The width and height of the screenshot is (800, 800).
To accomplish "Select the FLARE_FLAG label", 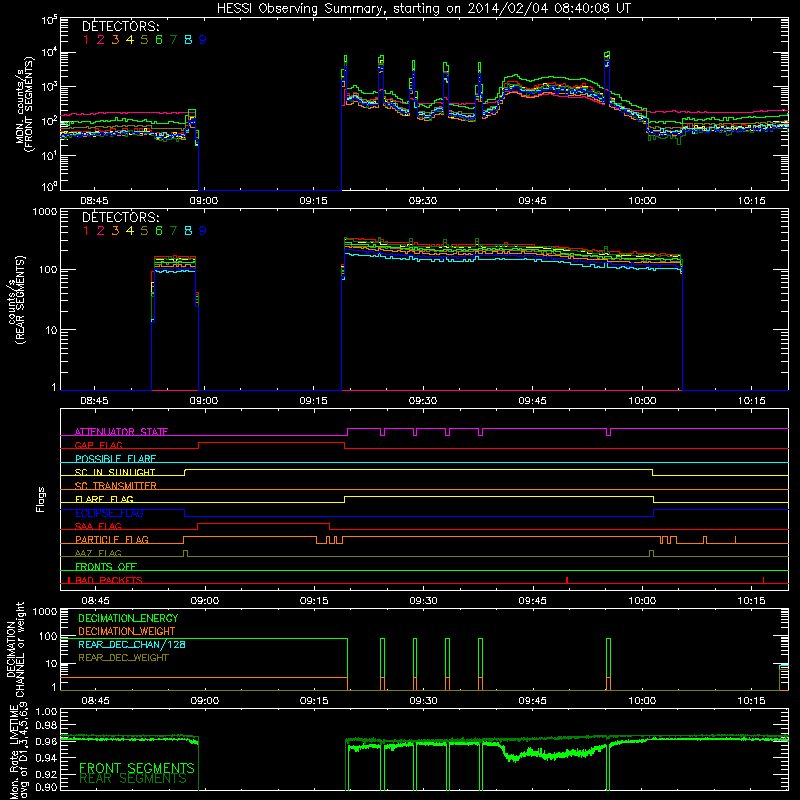I will [x=104, y=499].
